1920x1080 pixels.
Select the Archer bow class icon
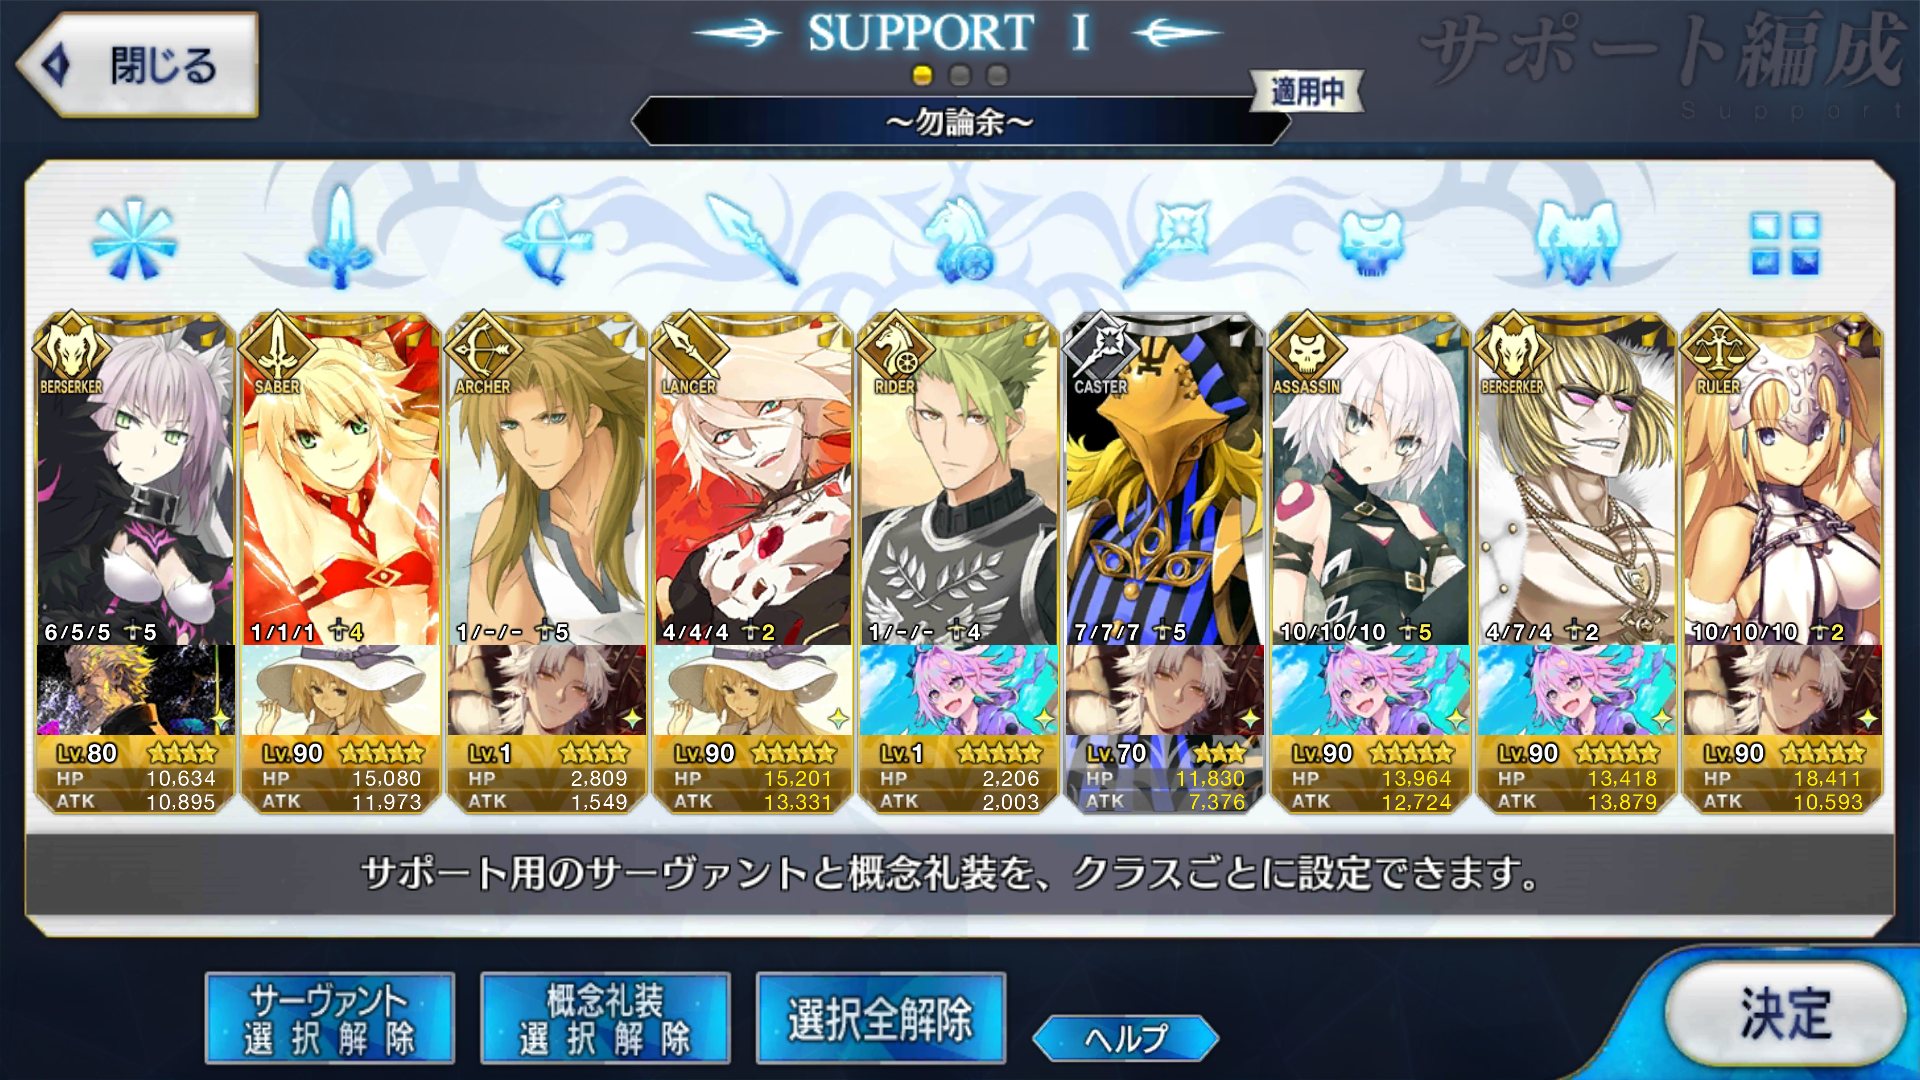tap(548, 240)
